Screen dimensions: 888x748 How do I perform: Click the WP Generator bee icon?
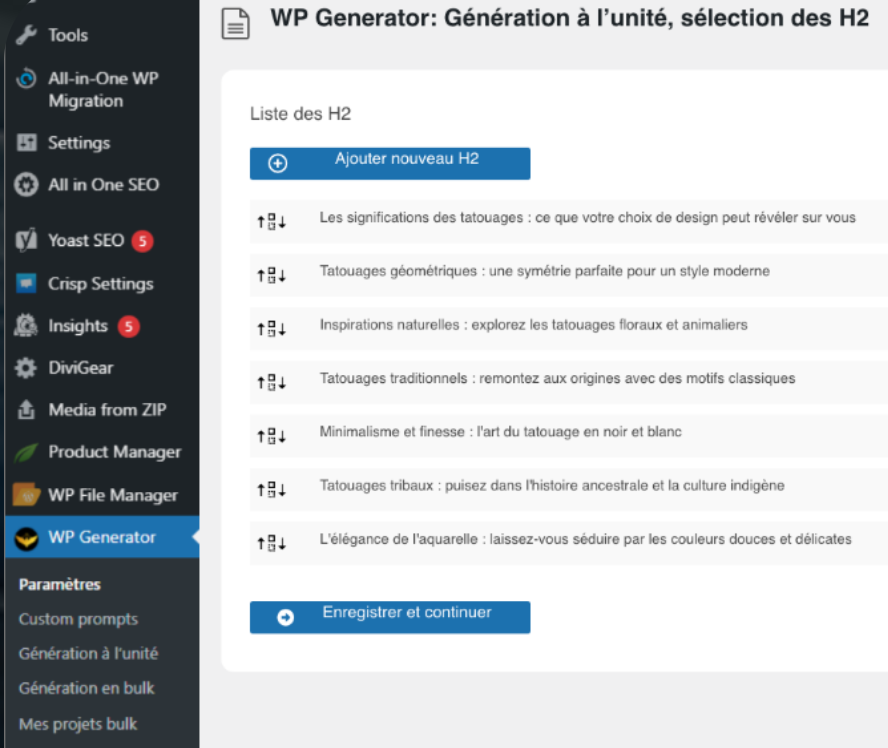coord(26,538)
